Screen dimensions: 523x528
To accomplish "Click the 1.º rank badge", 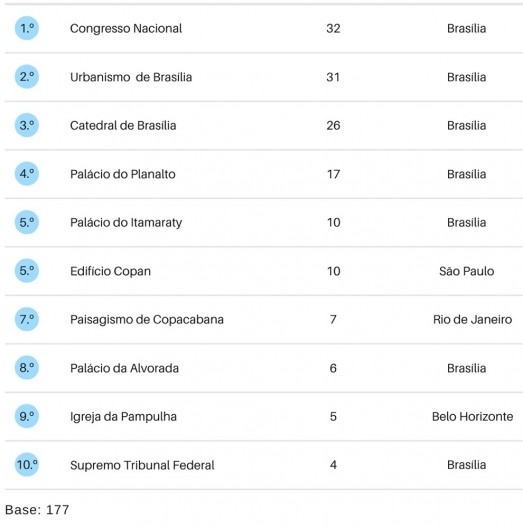I will [27, 28].
